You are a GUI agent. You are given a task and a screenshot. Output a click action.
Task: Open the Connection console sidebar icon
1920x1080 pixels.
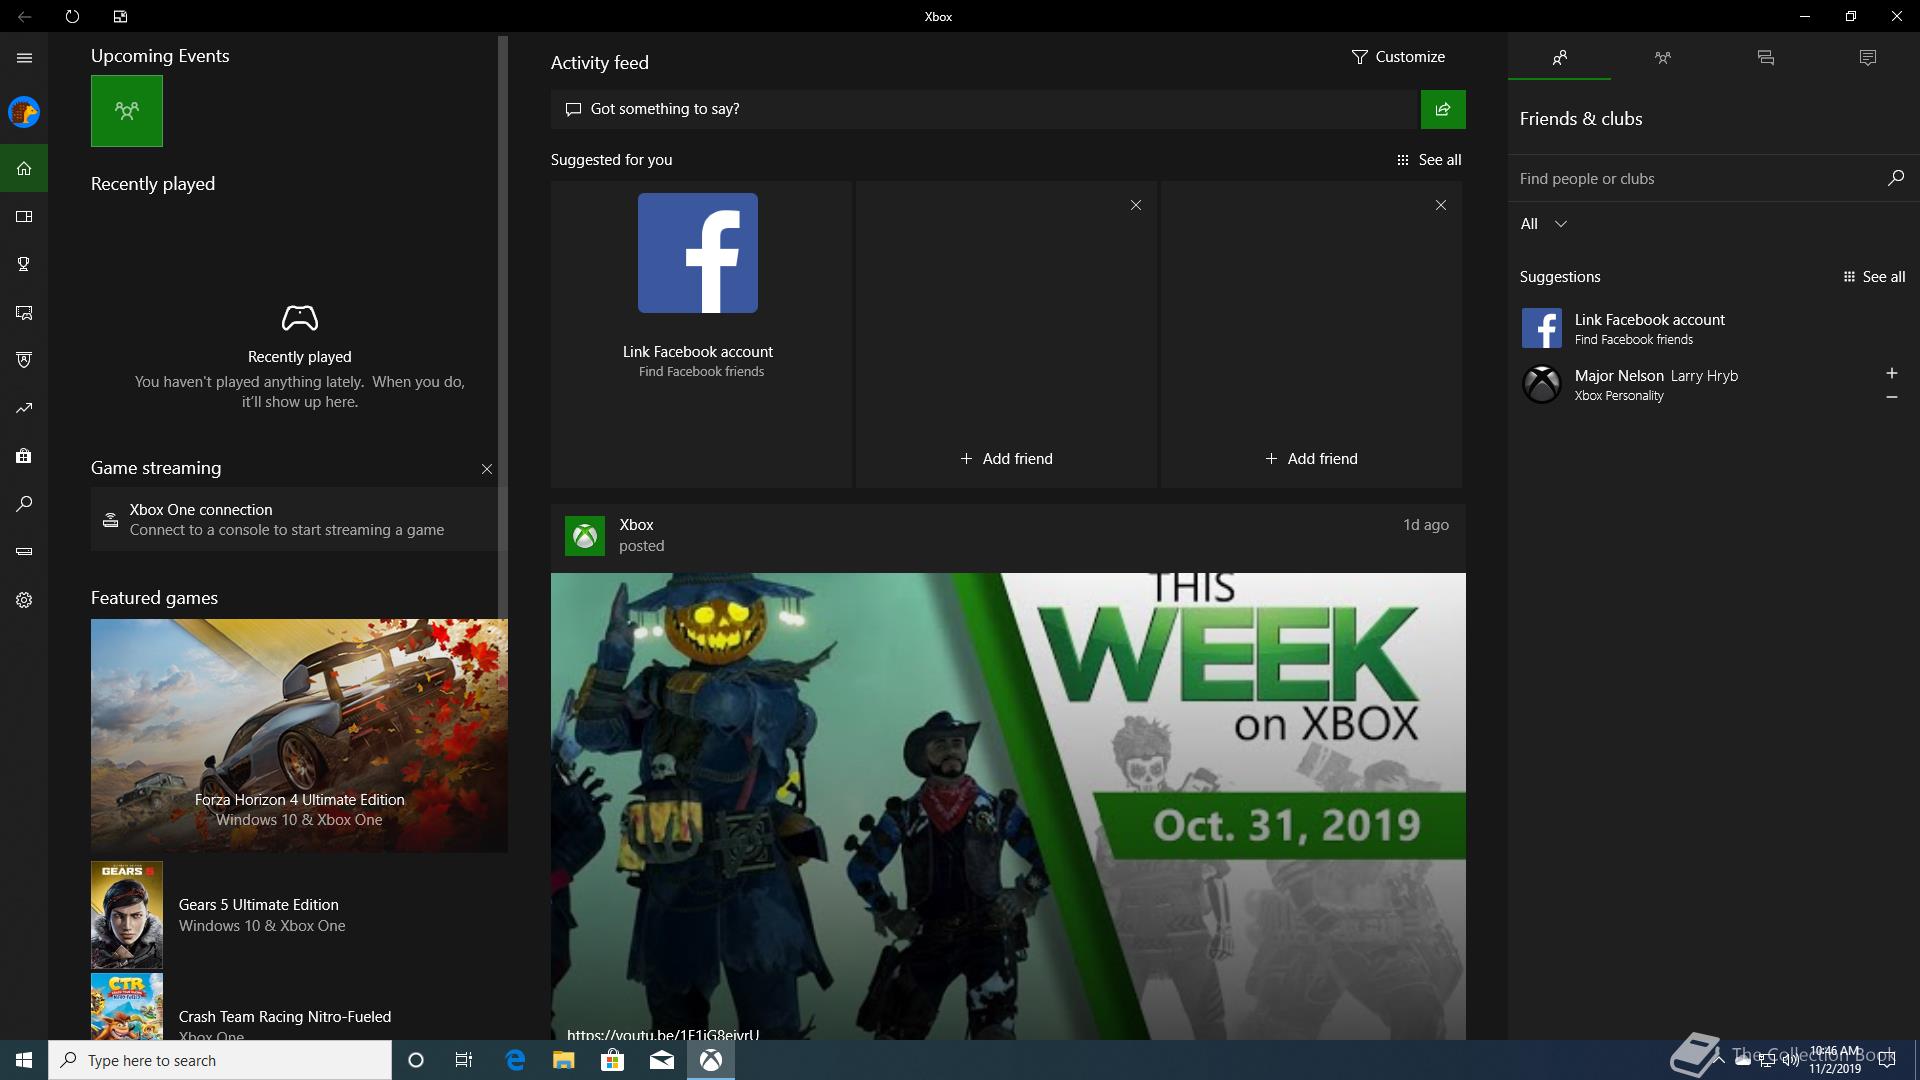[x=24, y=552]
